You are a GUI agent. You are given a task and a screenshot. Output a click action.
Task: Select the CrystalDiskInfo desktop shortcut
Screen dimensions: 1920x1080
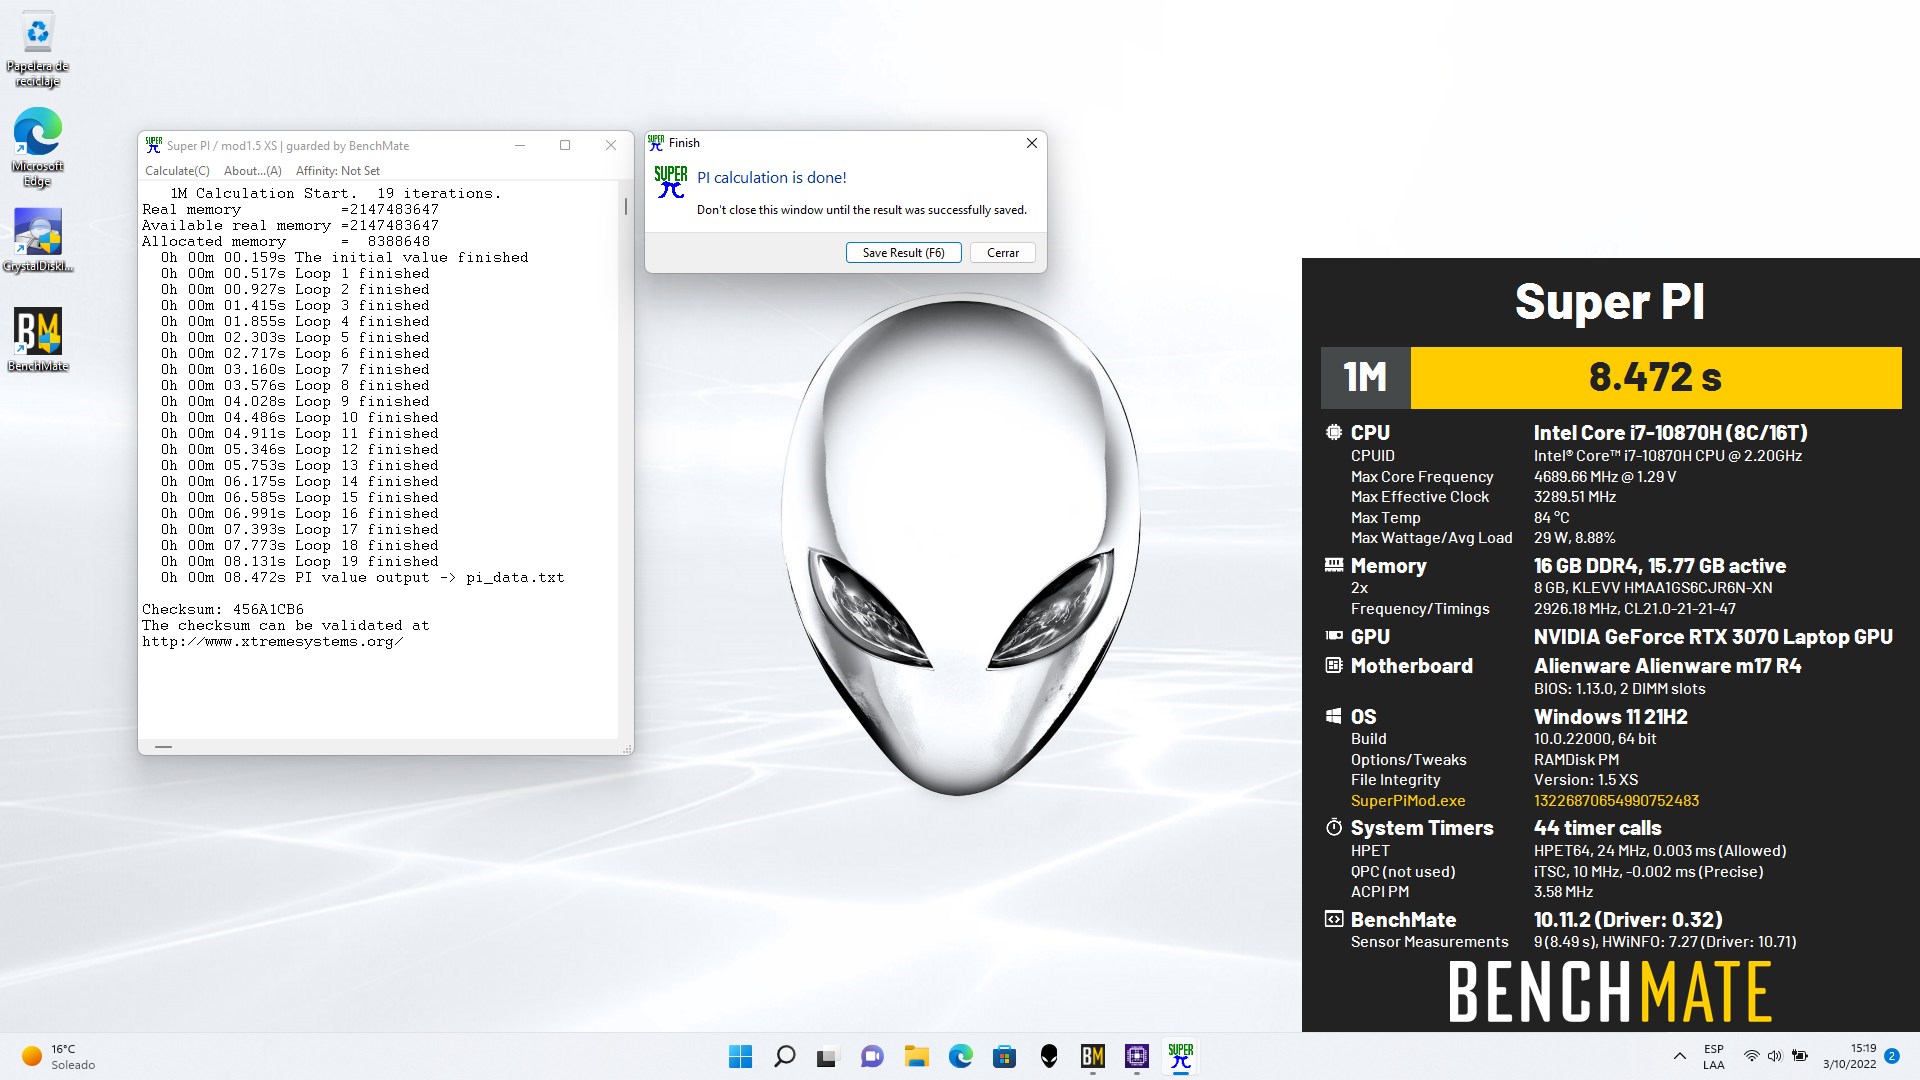(x=38, y=240)
